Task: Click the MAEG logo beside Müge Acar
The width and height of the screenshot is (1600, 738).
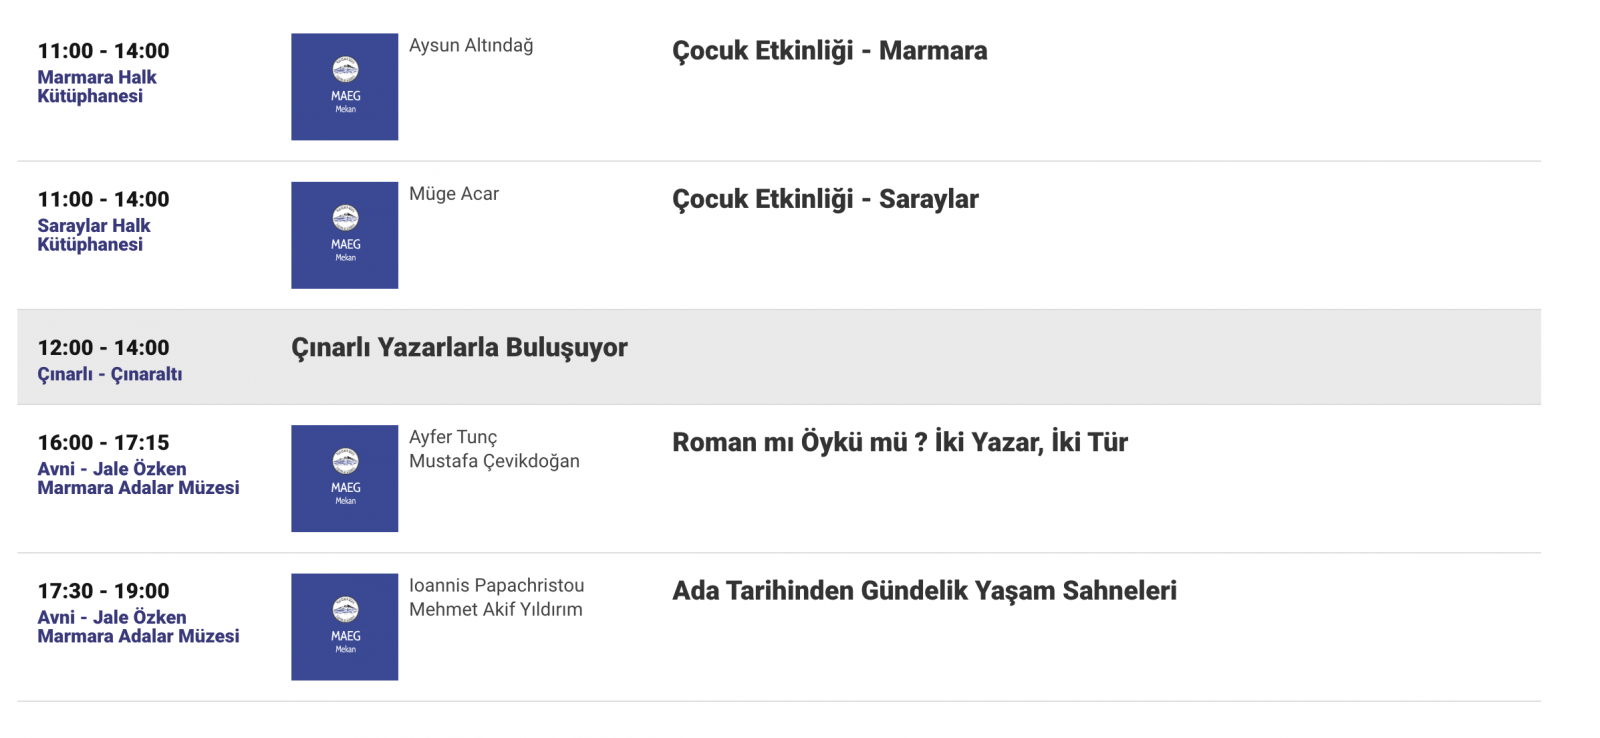Action: (344, 235)
